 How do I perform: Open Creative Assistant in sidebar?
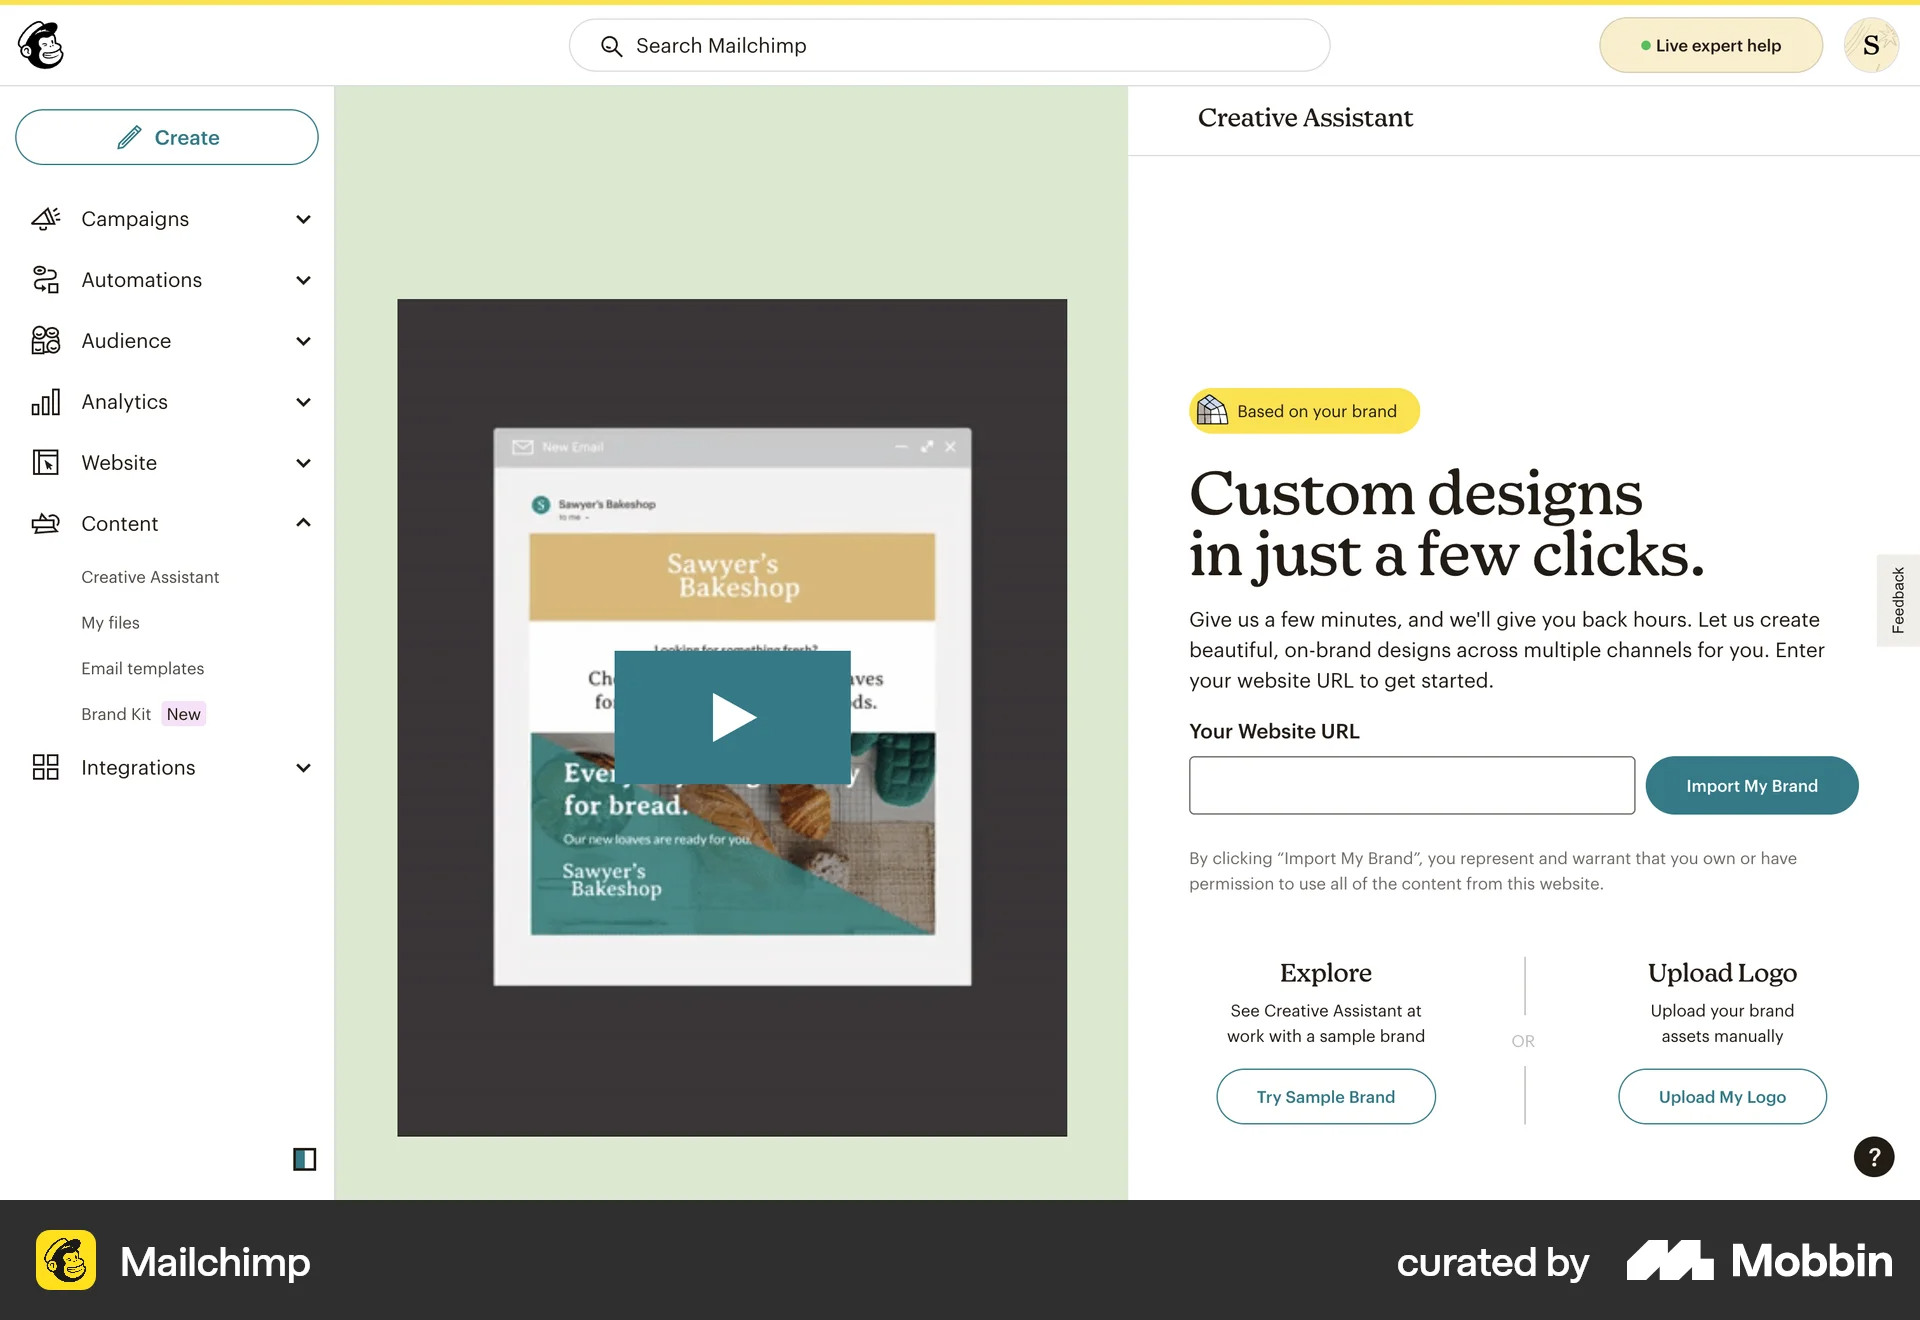click(150, 577)
